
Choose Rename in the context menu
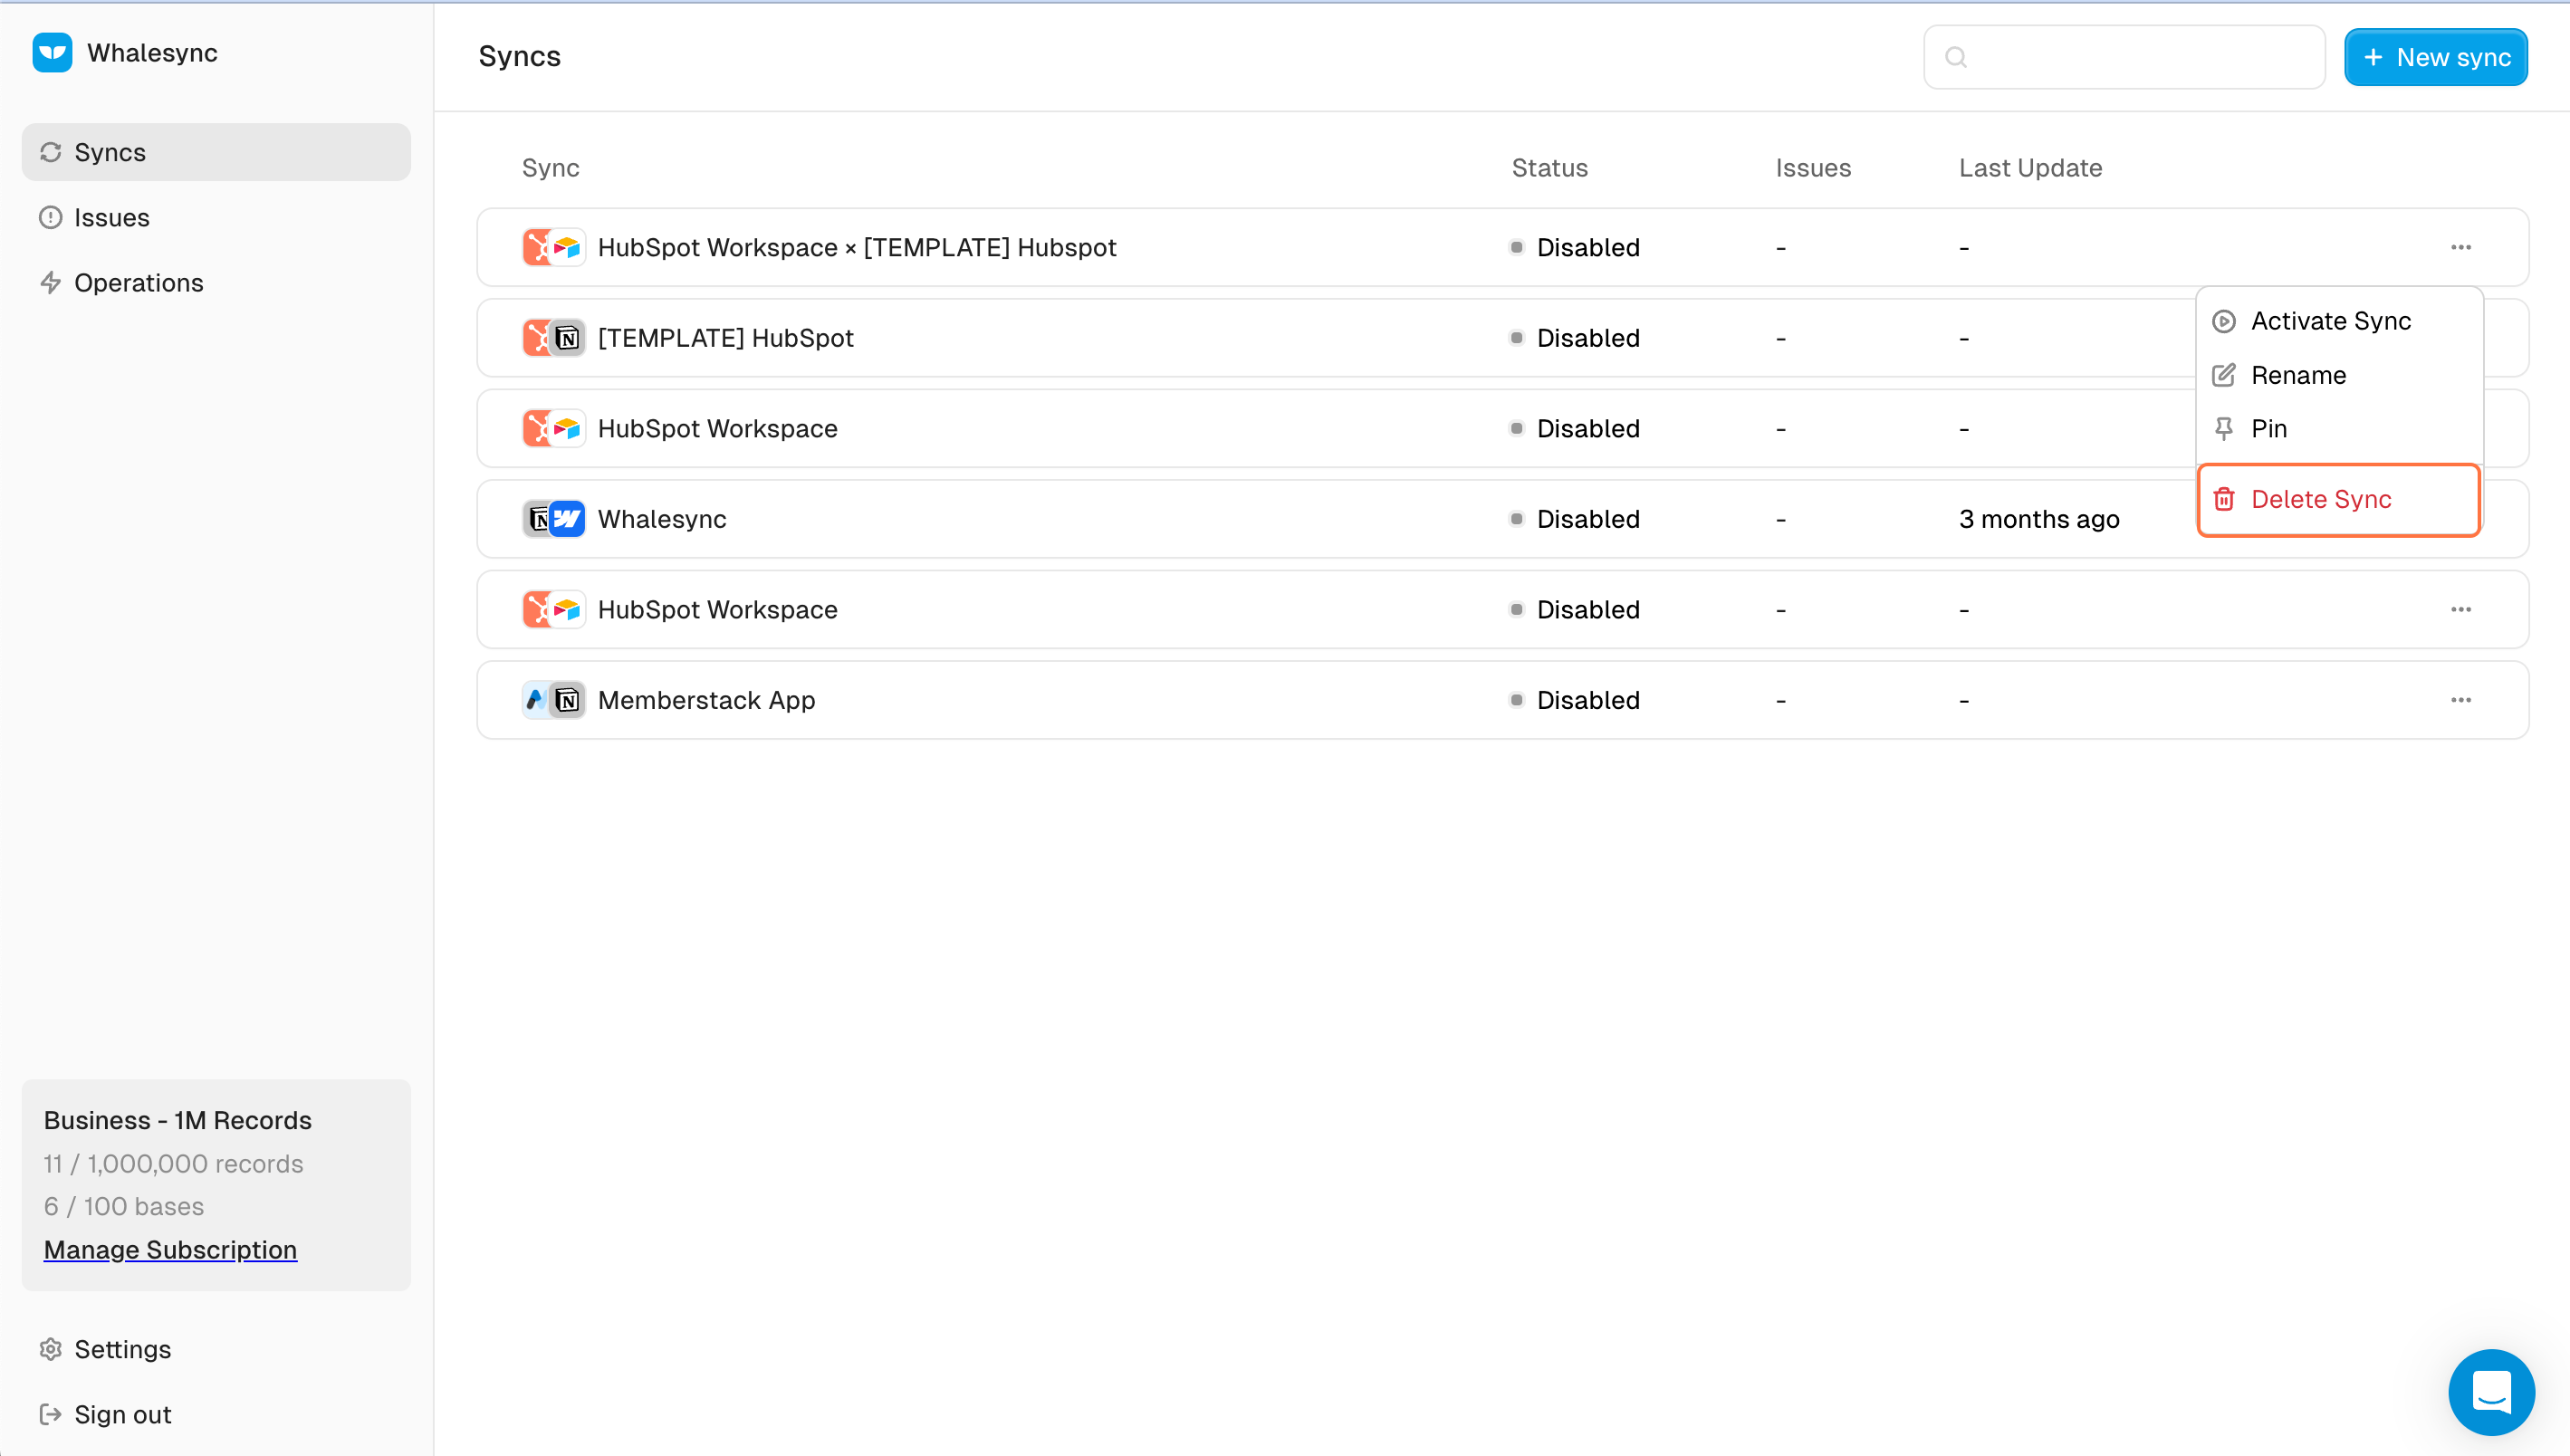pos(2298,375)
